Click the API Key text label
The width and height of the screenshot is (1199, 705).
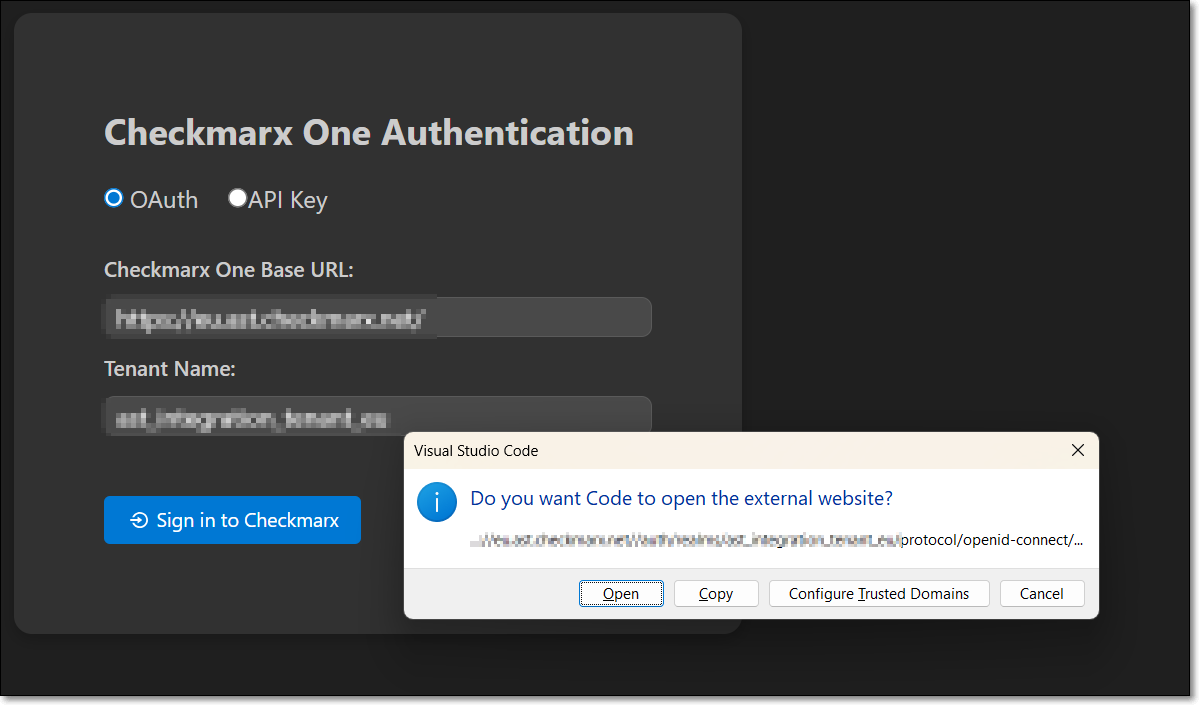pos(288,200)
